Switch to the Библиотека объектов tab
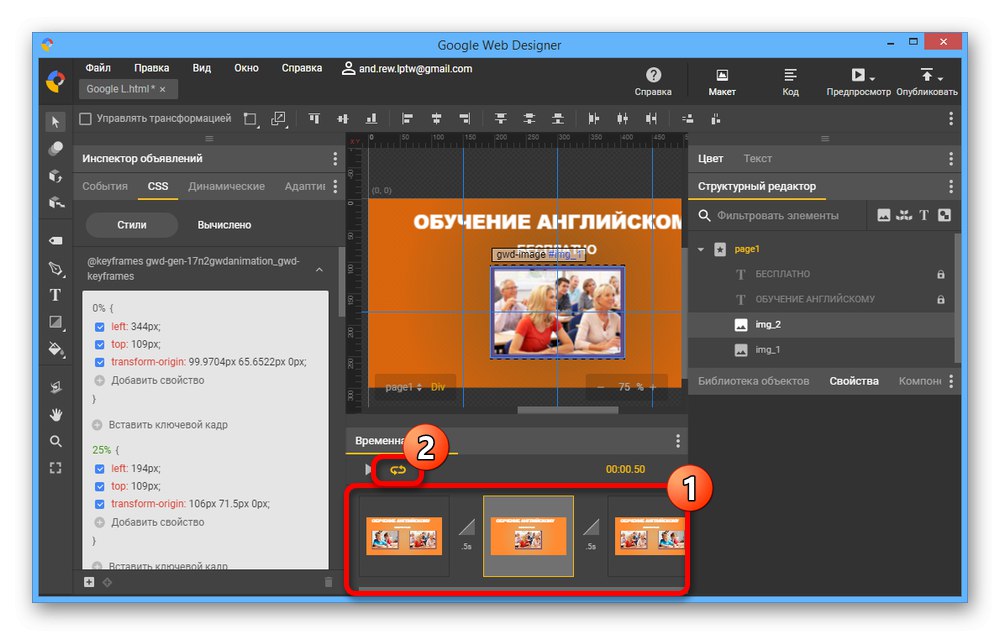The width and height of the screenshot is (1000, 635). (753, 381)
